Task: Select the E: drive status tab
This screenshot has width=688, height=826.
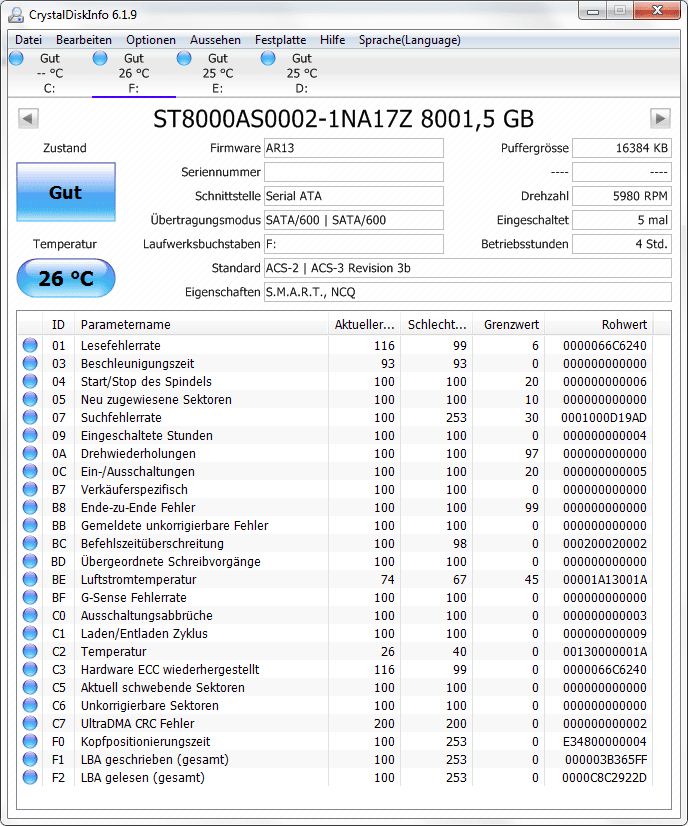Action: tap(218, 73)
